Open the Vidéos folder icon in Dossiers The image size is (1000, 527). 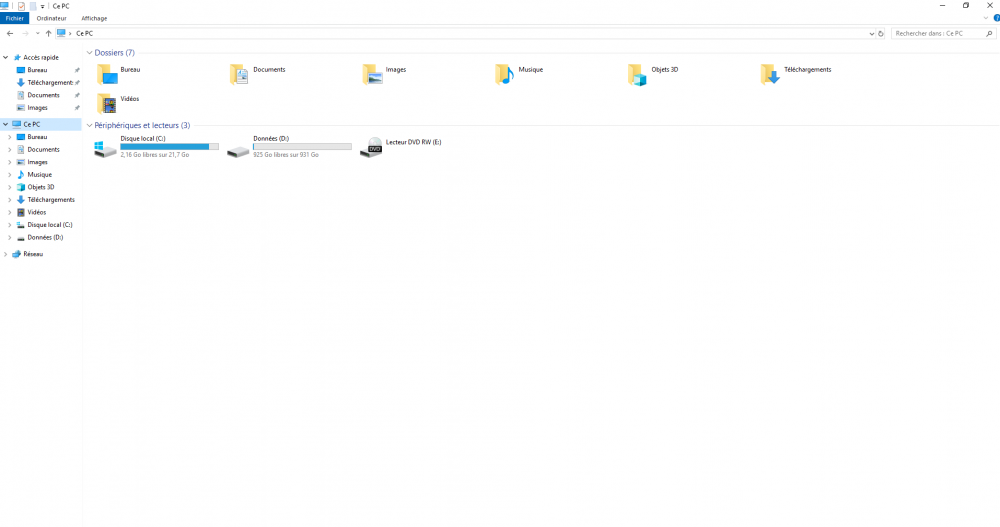107,103
